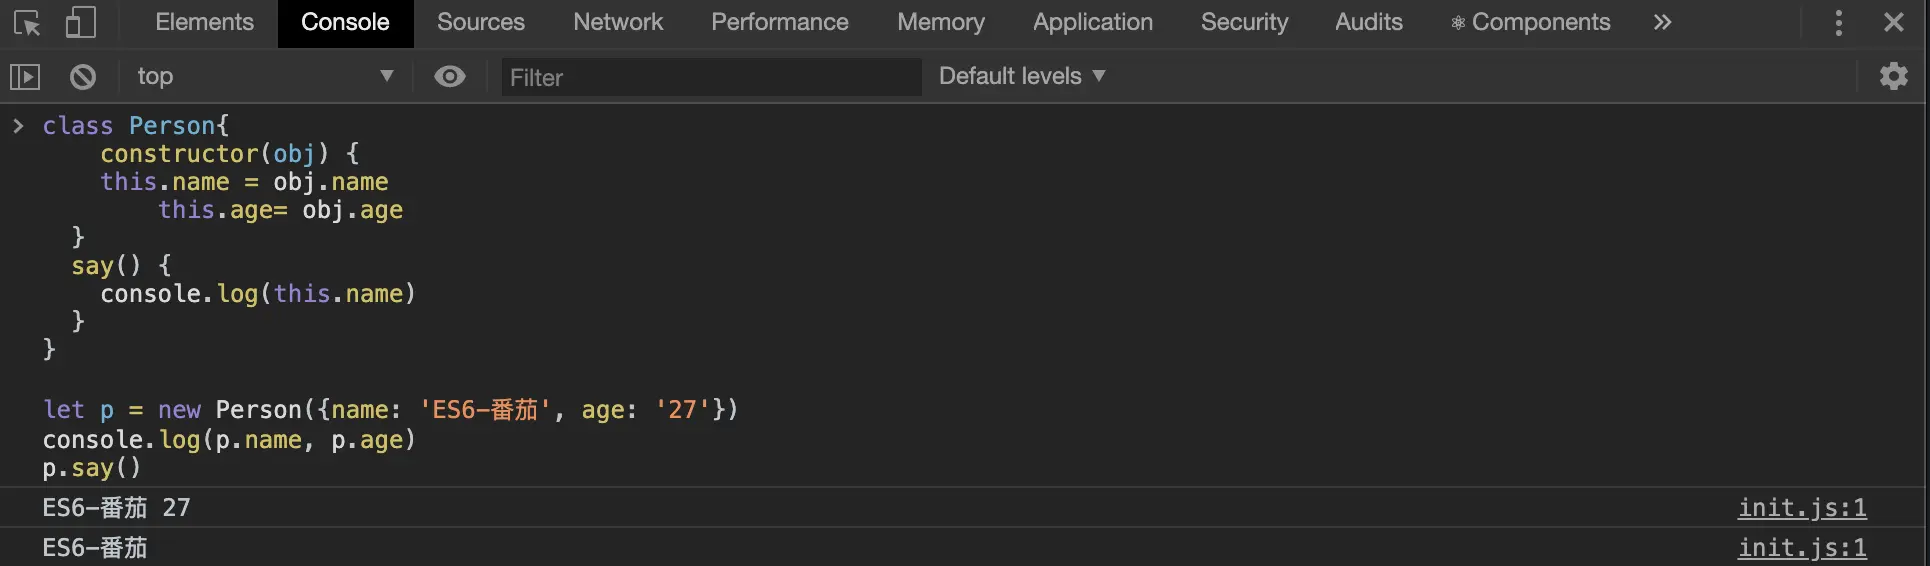Open the Sources tab
The image size is (1930, 566).
480,22
